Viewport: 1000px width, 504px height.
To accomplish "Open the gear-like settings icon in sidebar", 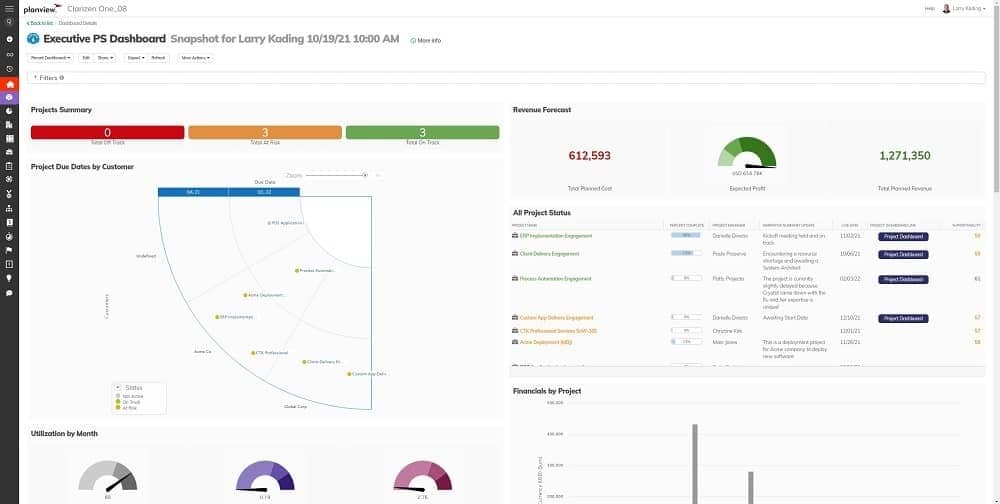I will click(x=9, y=180).
